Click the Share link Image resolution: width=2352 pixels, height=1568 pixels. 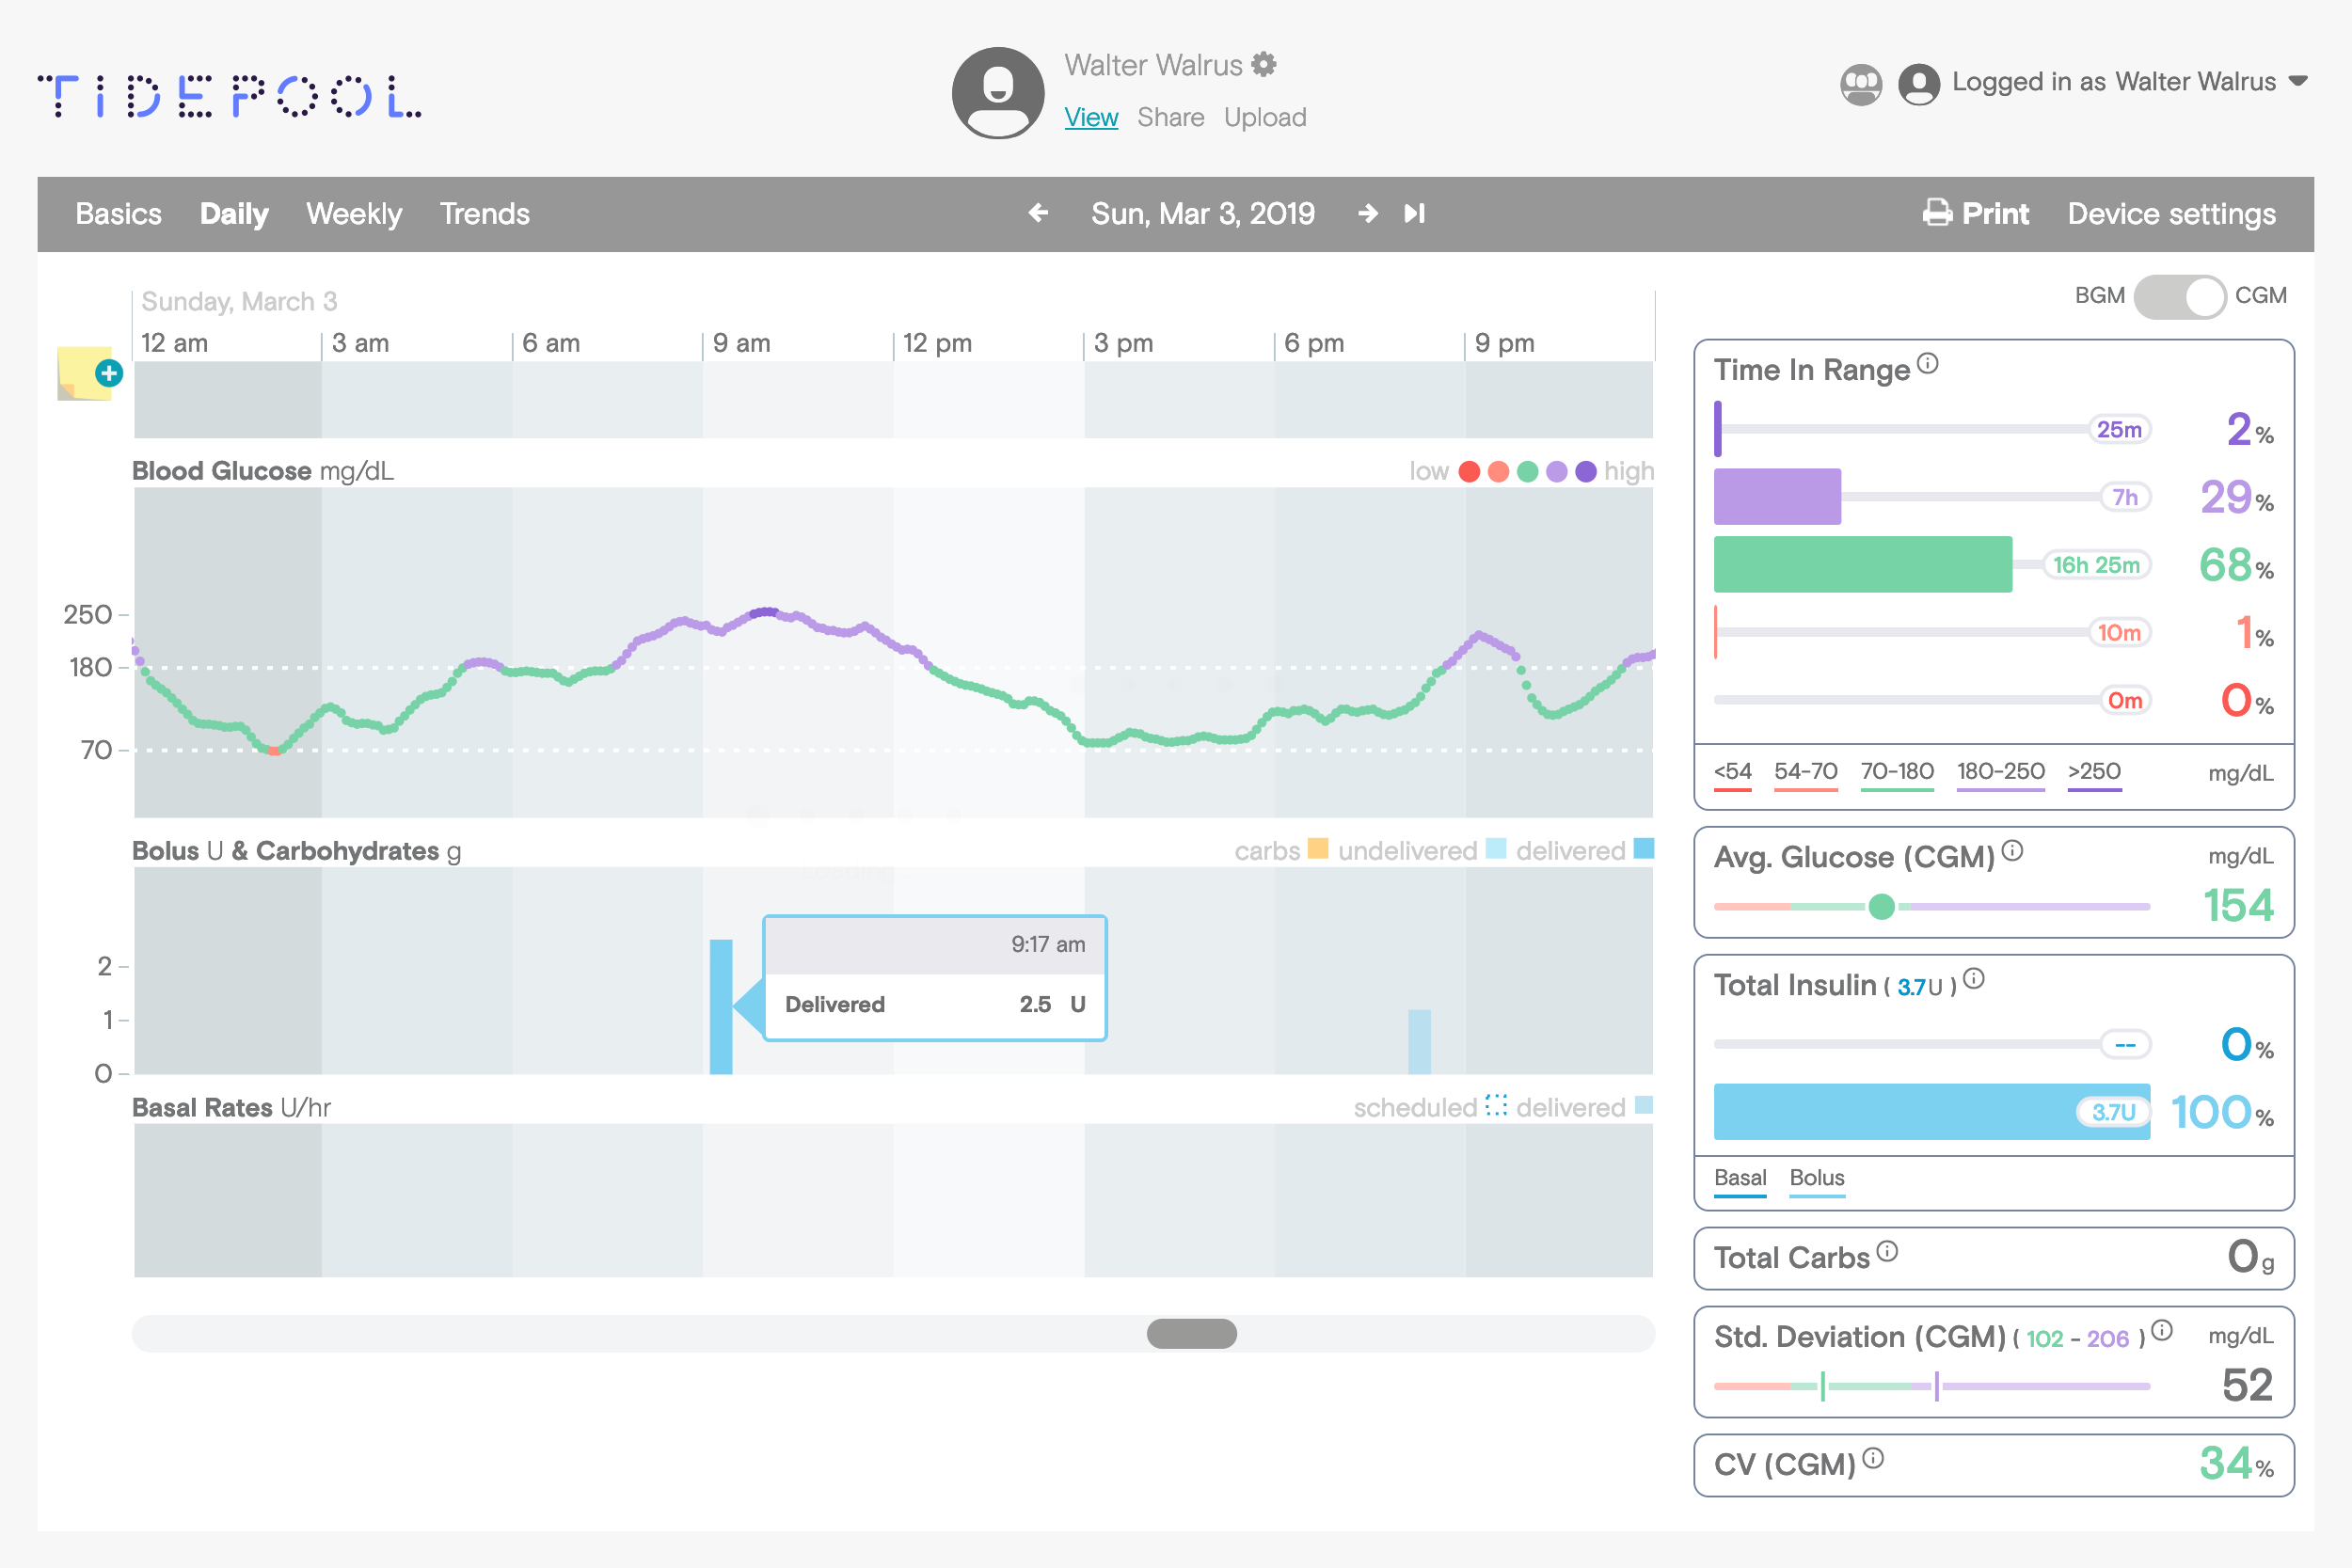[x=1170, y=118]
